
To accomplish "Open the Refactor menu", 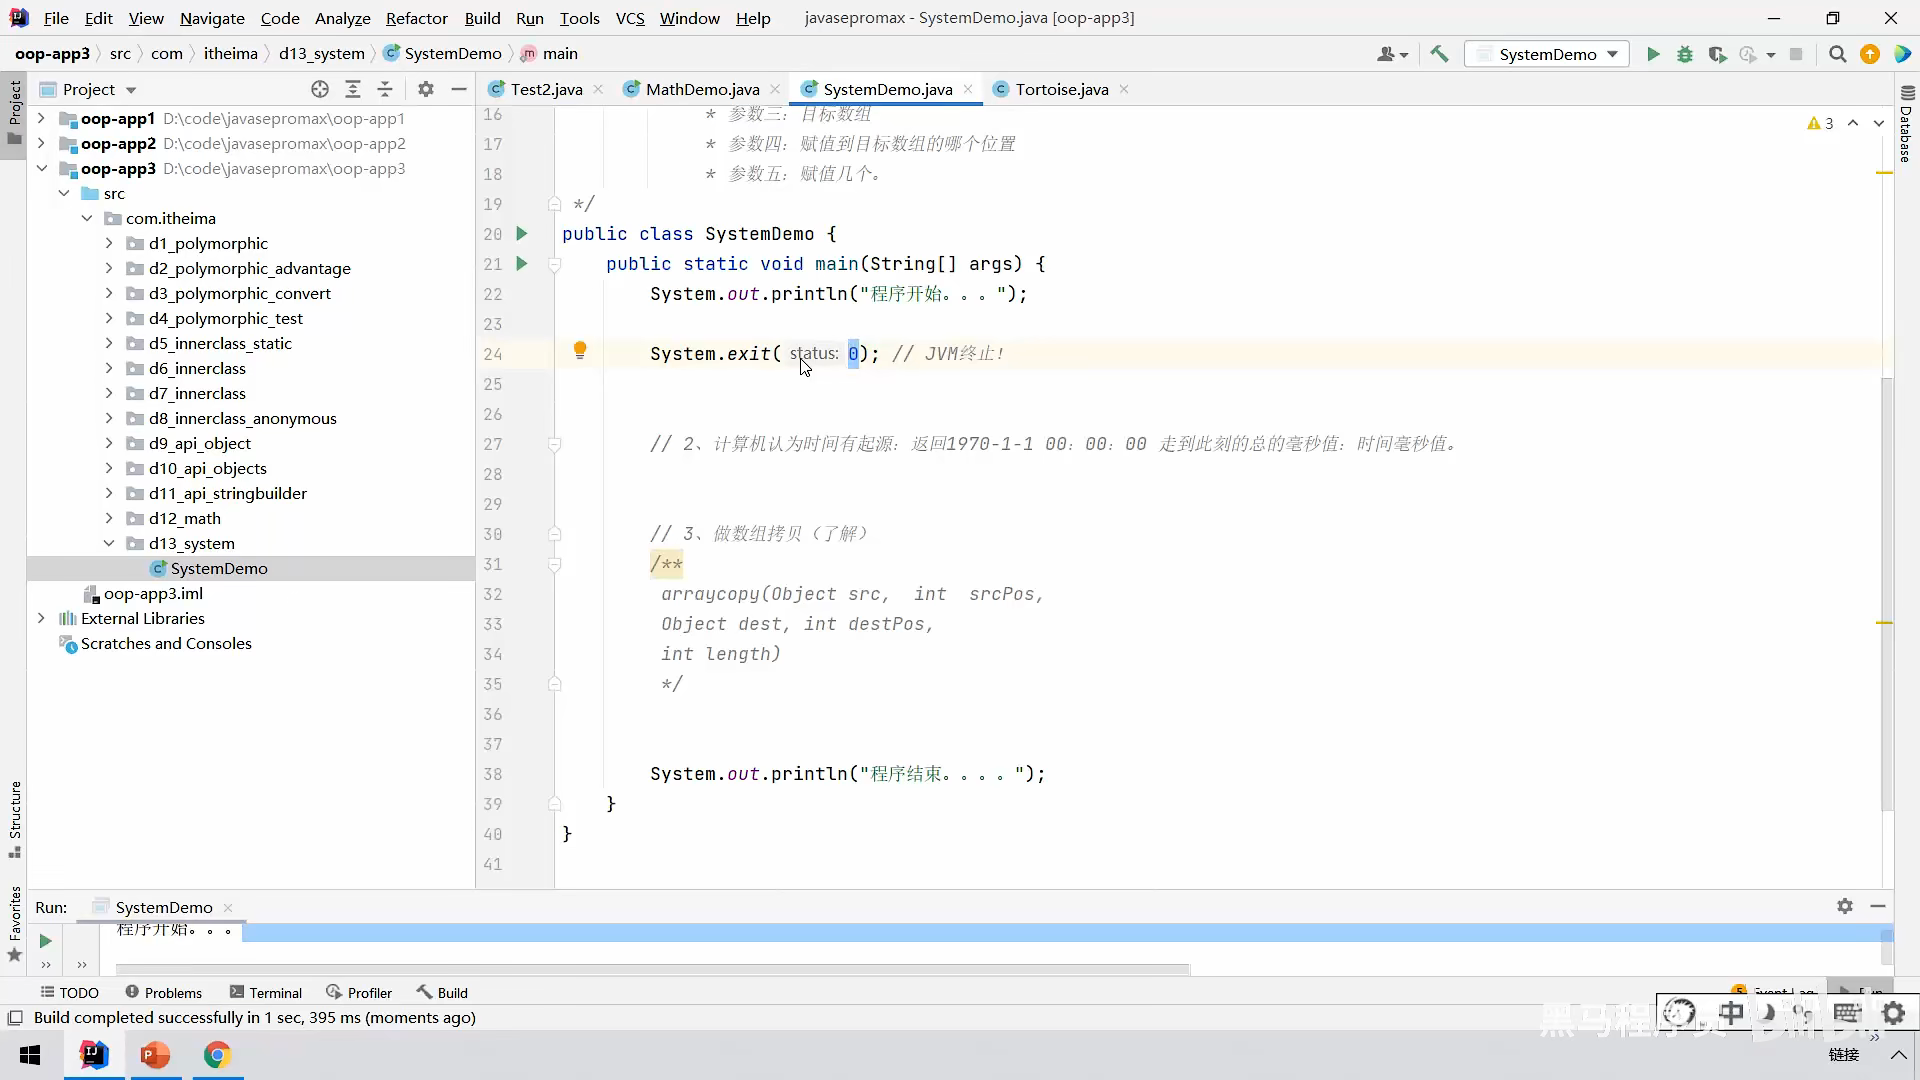I will 416,18.
